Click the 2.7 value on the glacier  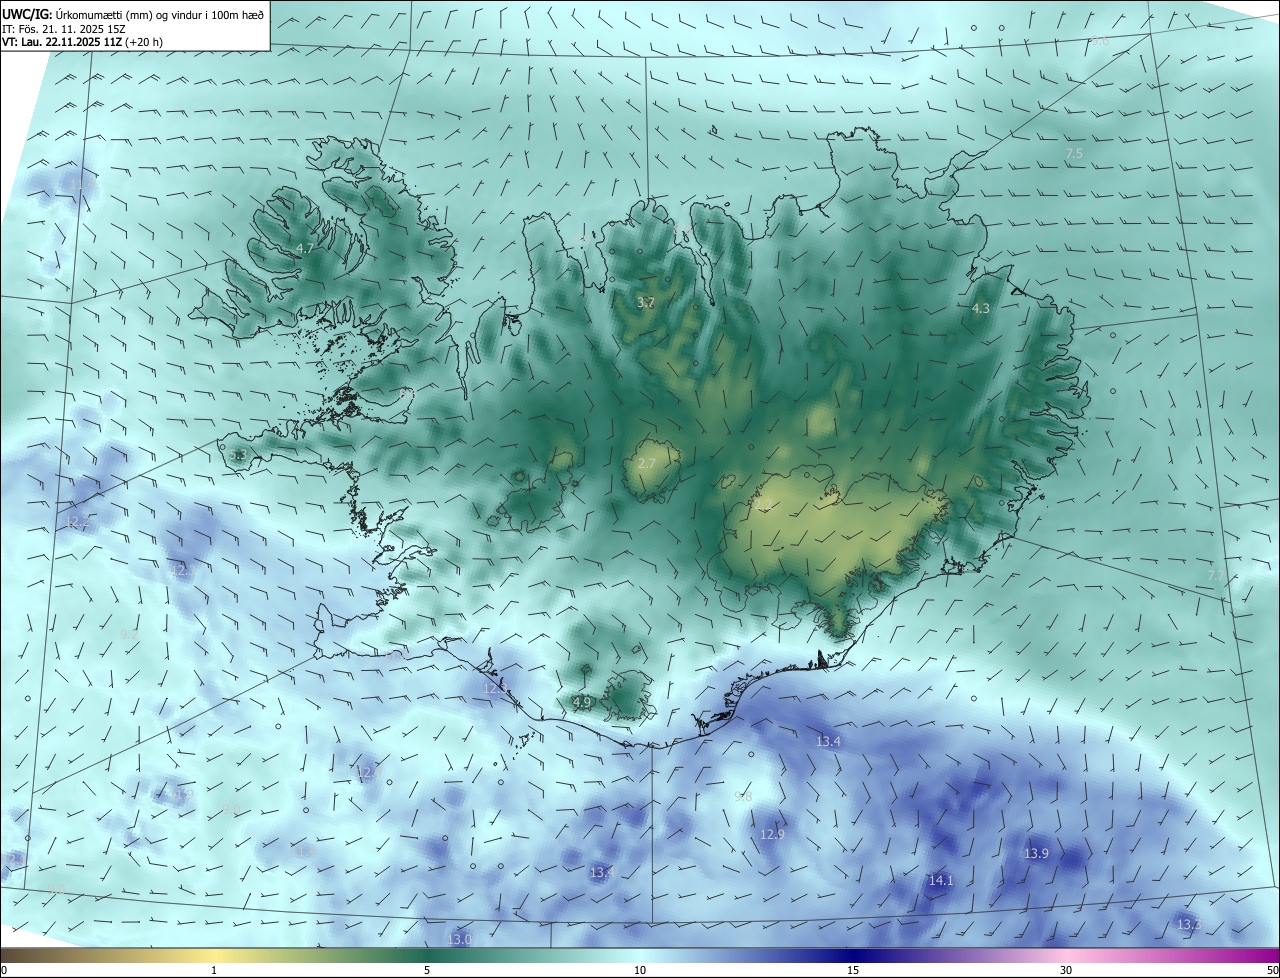click(x=646, y=464)
